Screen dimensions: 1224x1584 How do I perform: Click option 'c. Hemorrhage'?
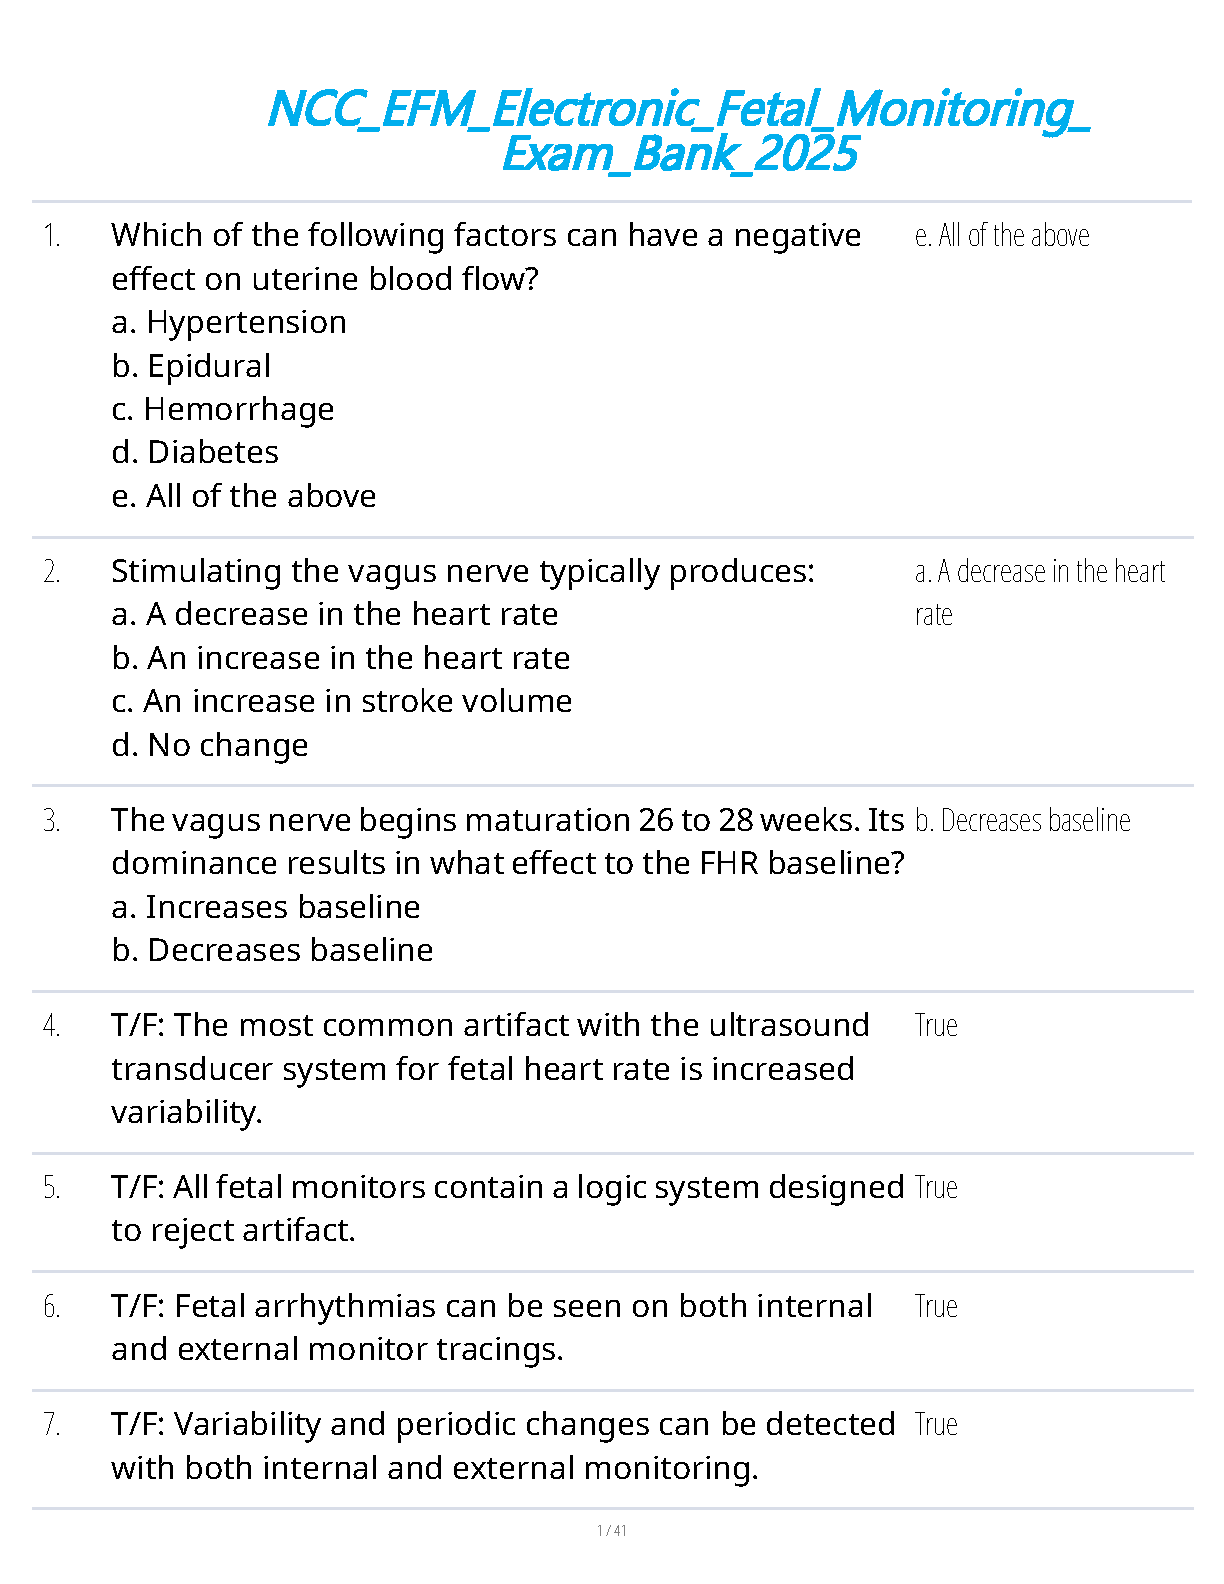pyautogui.click(x=223, y=409)
